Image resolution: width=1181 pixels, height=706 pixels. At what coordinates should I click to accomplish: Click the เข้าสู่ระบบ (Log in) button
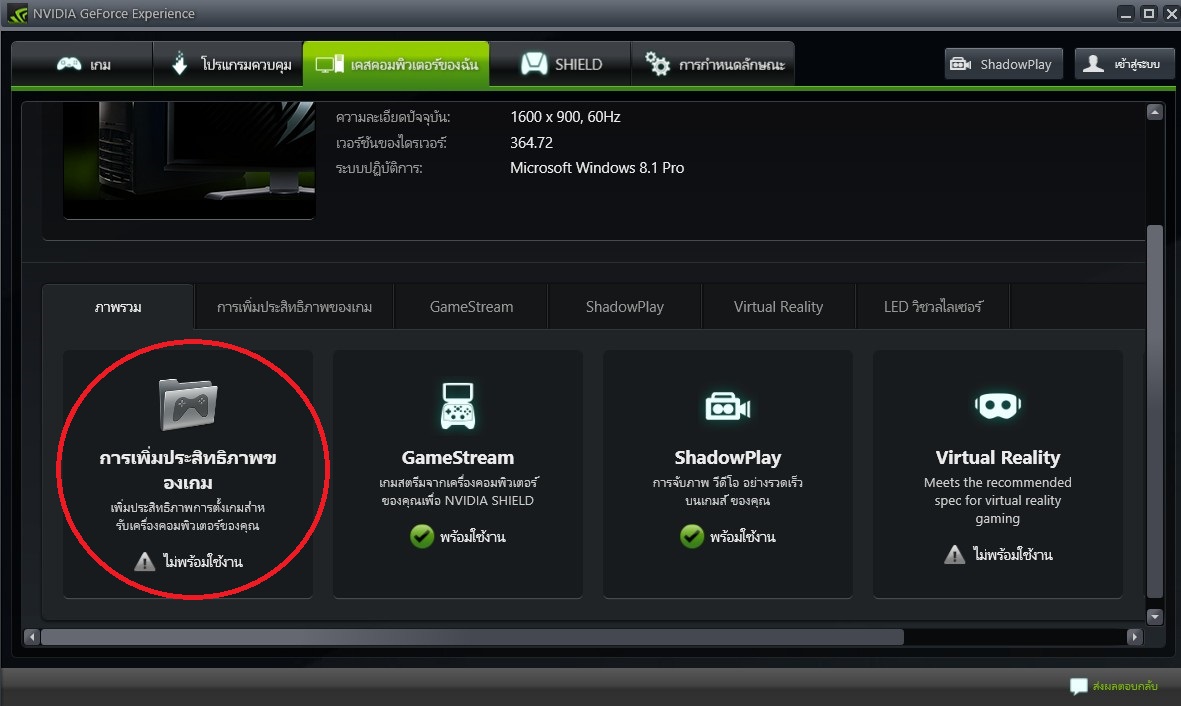coord(1124,64)
